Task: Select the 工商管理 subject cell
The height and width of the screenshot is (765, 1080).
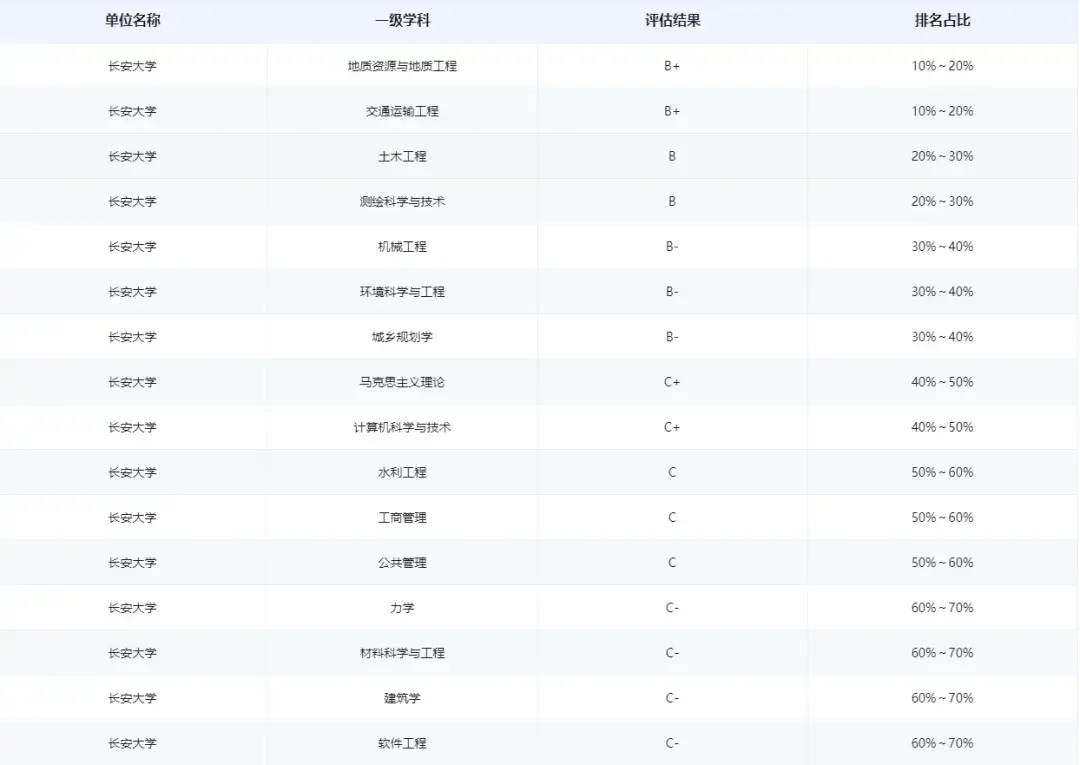Action: coord(402,518)
